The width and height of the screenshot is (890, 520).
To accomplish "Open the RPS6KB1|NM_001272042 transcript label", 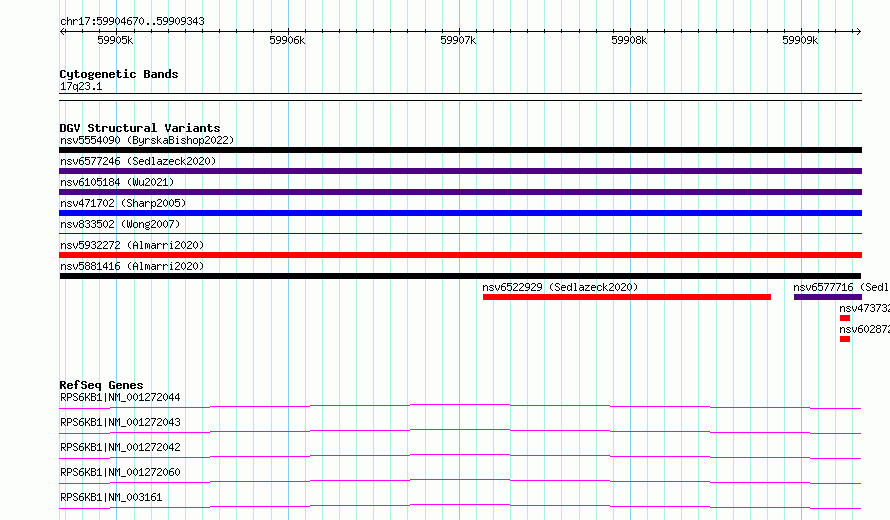I will tap(120, 447).
